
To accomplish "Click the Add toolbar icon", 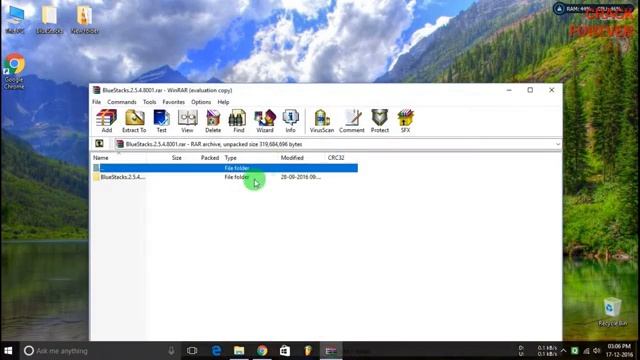I will click(107, 121).
